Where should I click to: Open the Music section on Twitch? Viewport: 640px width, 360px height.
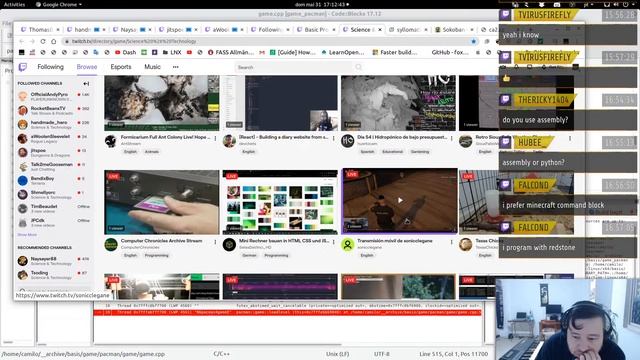[x=152, y=67]
